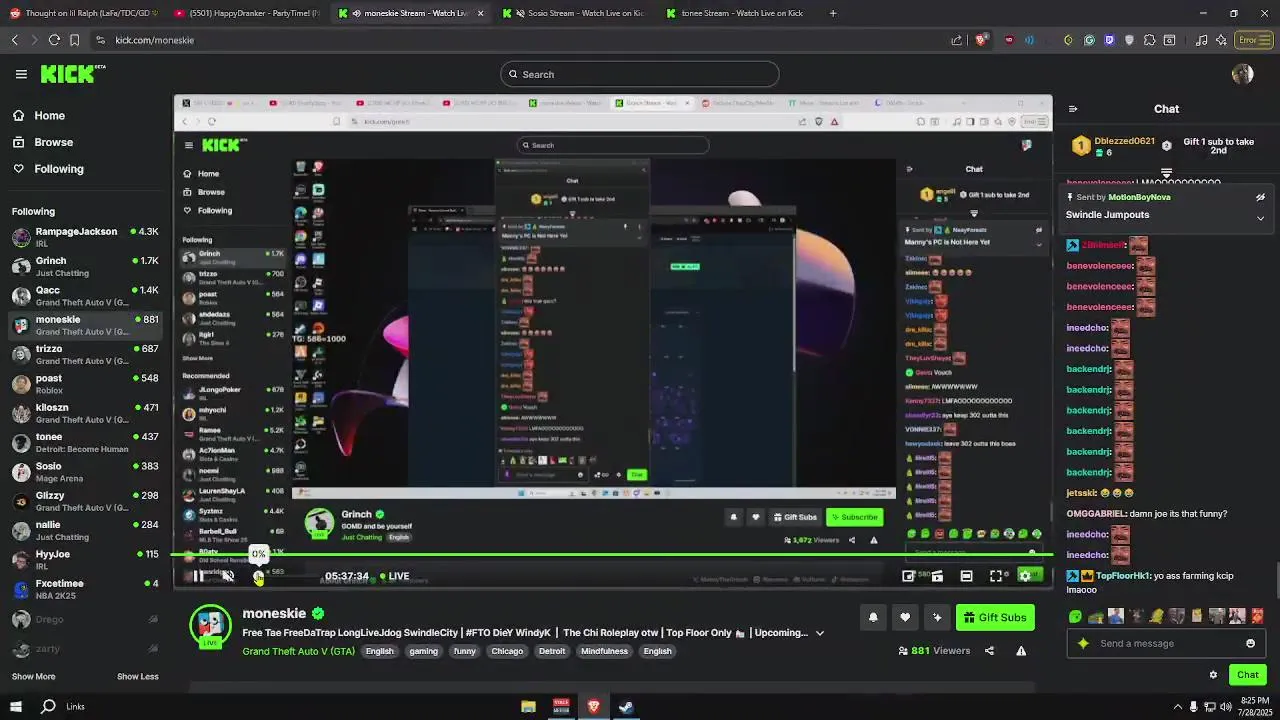This screenshot has width=1280, height=720.
Task: Send message with green Chat button
Action: pos(1247,675)
